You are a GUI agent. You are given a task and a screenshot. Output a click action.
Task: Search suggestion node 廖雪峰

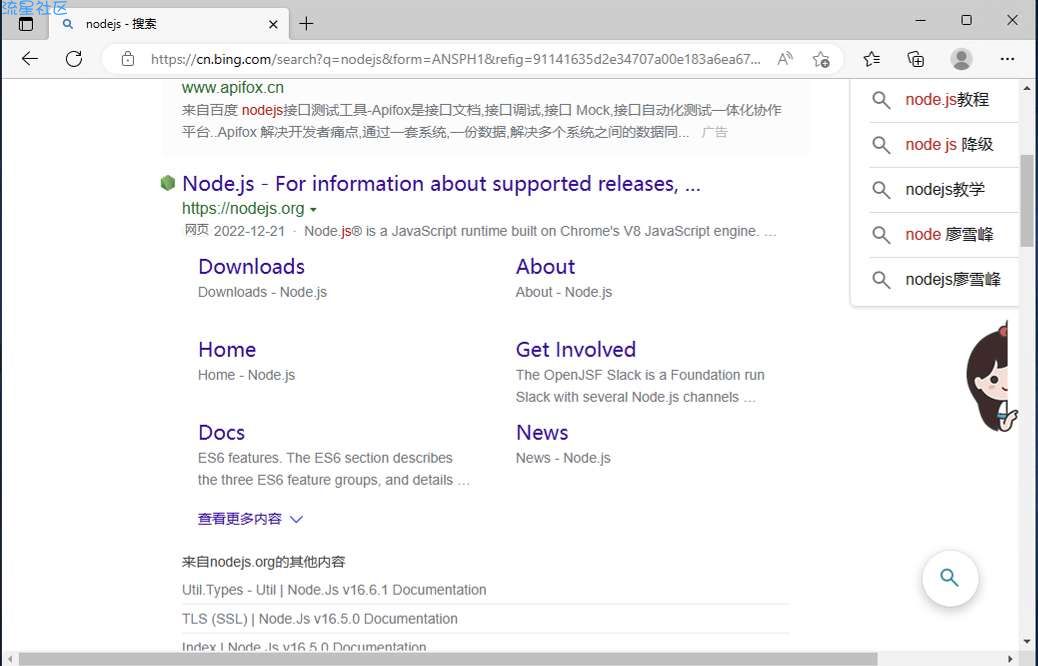949,234
